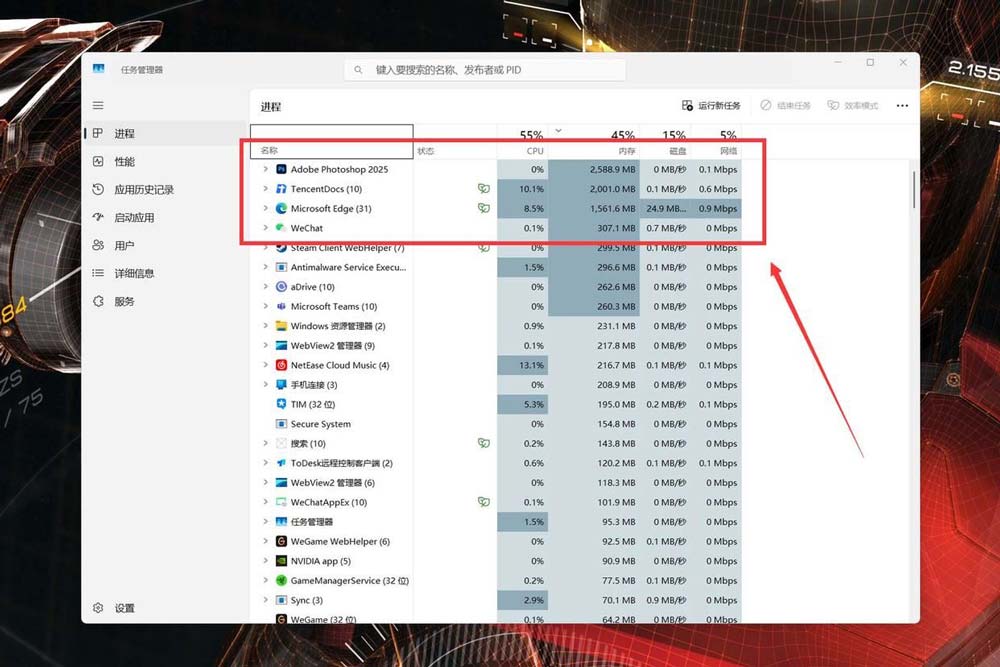The height and width of the screenshot is (667, 1000).
Task: Select the Steam Client WebHelper (7) row
Action: (496, 247)
